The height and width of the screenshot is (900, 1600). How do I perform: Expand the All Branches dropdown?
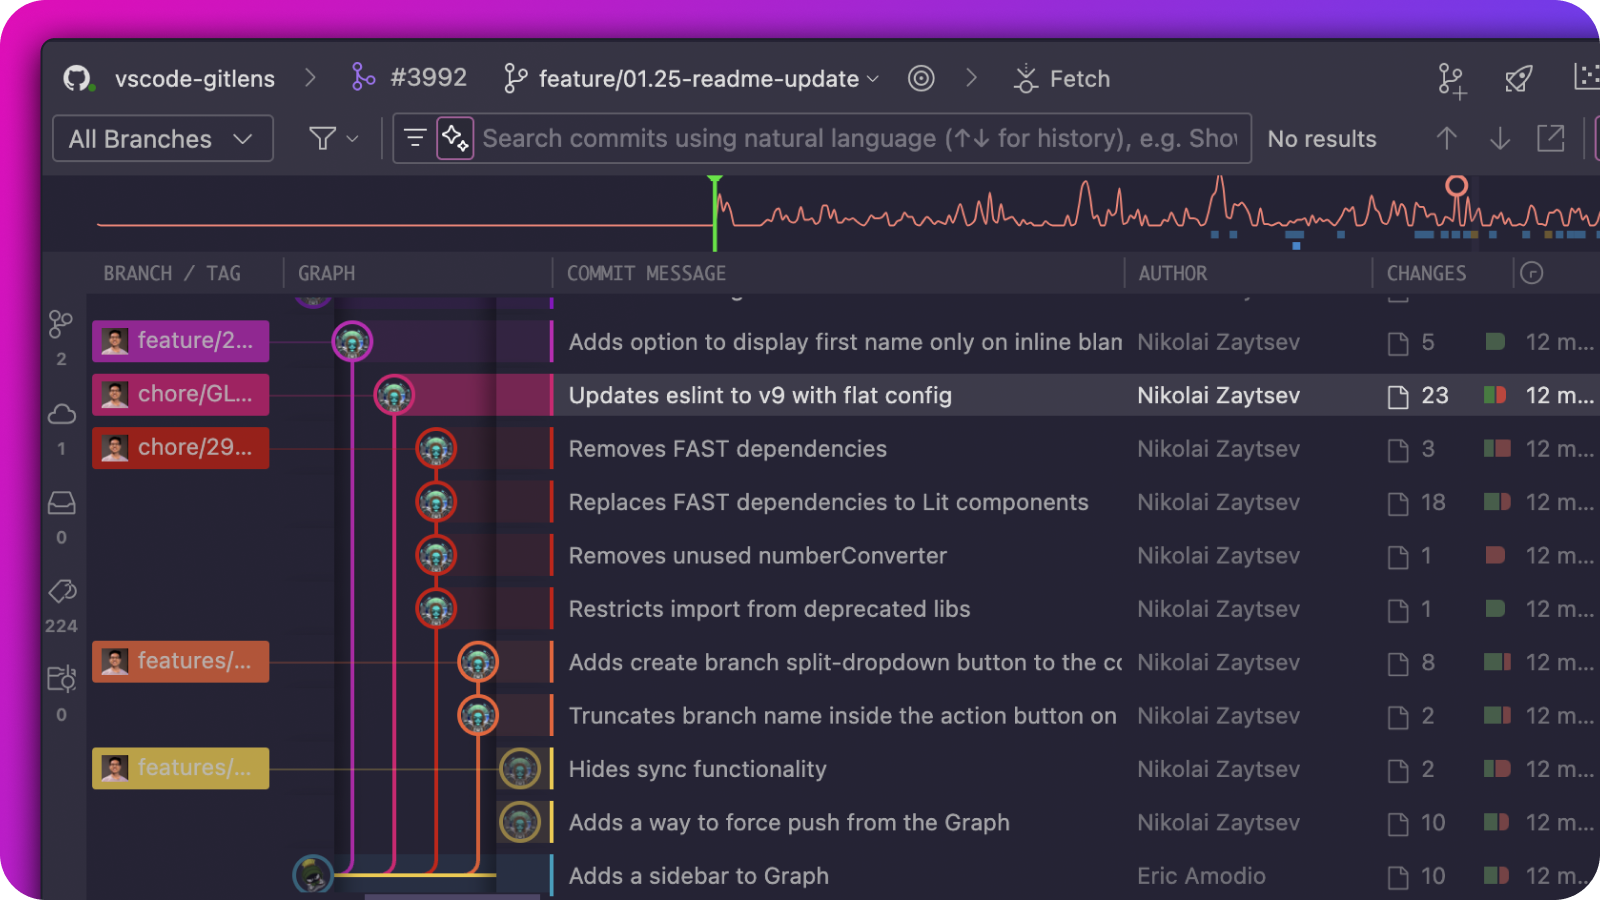(x=162, y=139)
